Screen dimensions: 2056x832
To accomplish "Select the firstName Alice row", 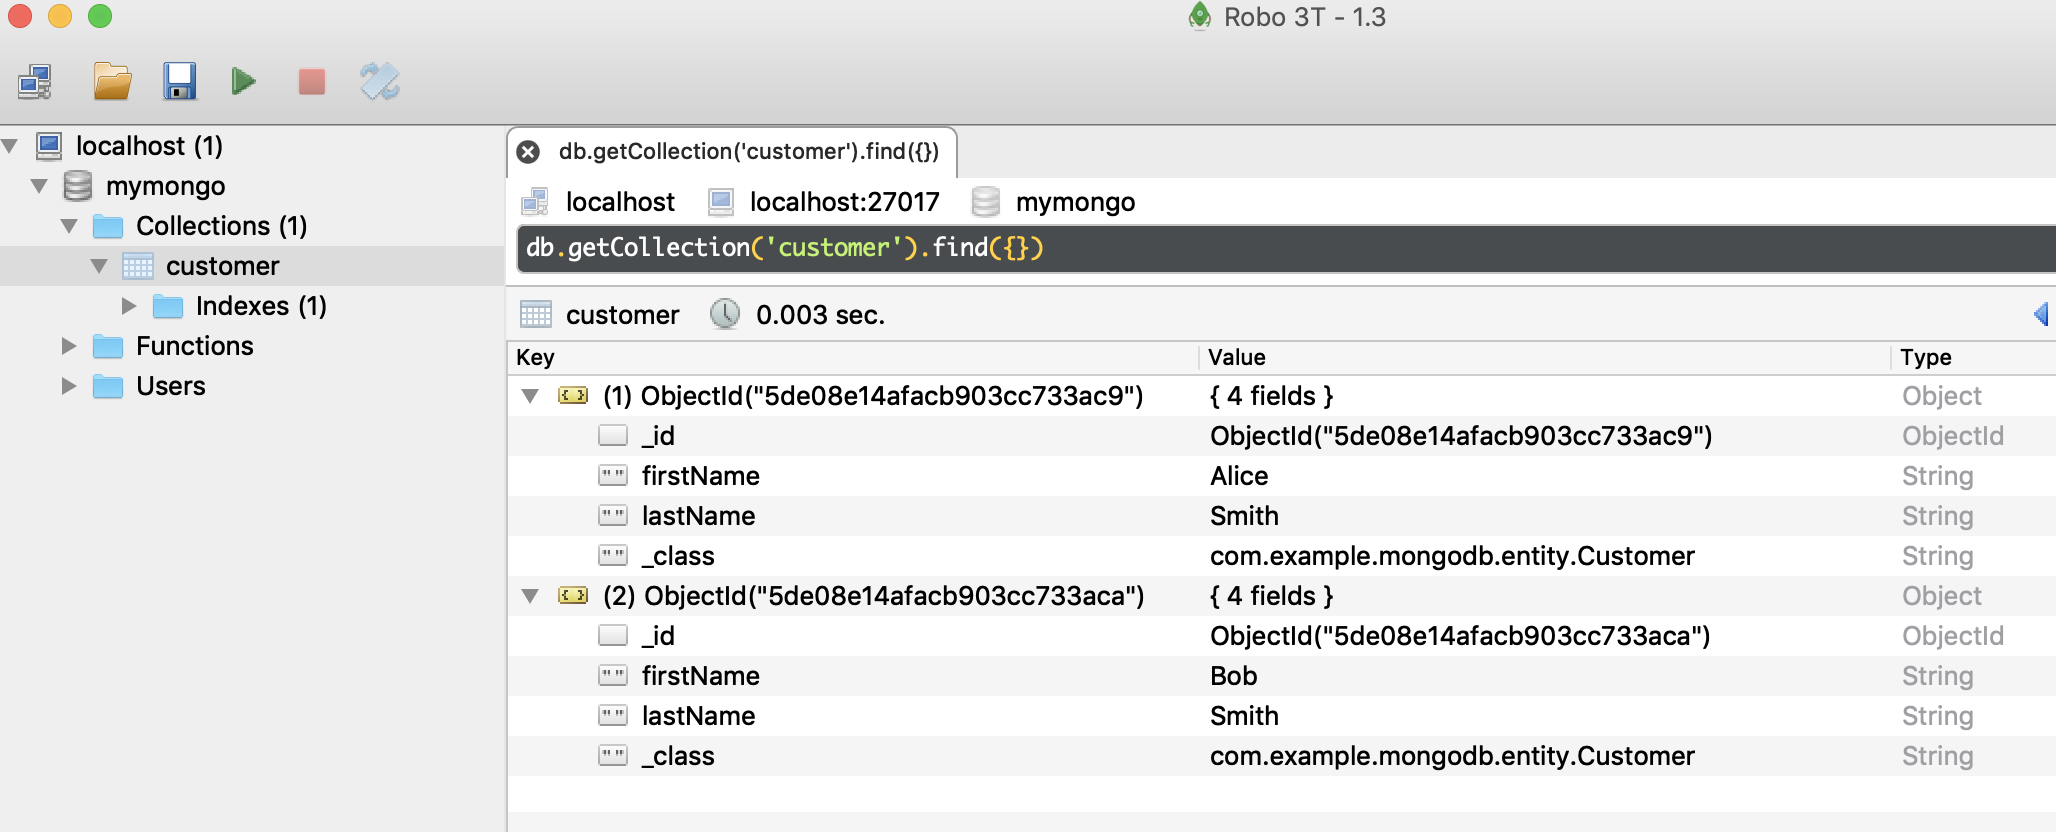I will (x=1281, y=476).
